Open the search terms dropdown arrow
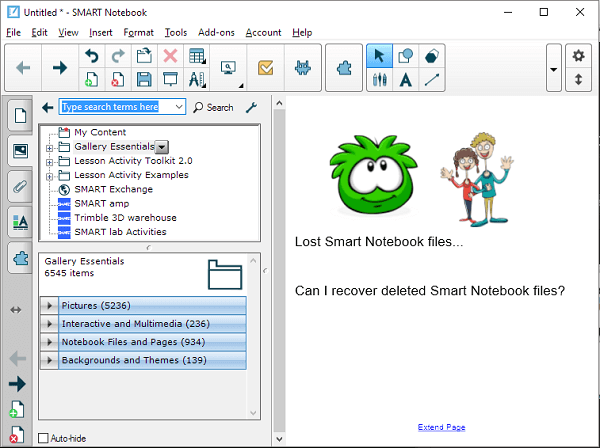The width and height of the screenshot is (600, 448). click(x=179, y=107)
